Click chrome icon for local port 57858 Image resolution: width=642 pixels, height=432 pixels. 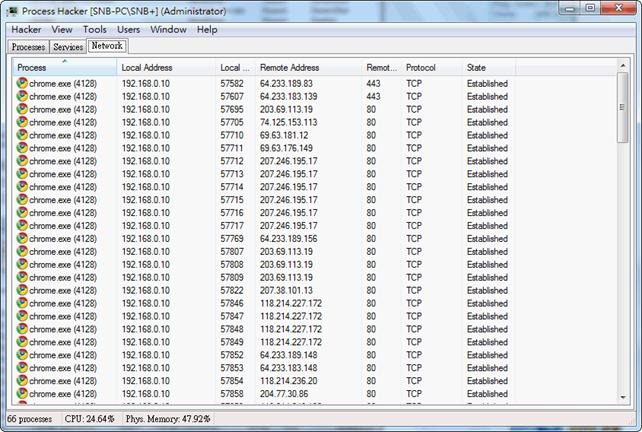coord(22,394)
